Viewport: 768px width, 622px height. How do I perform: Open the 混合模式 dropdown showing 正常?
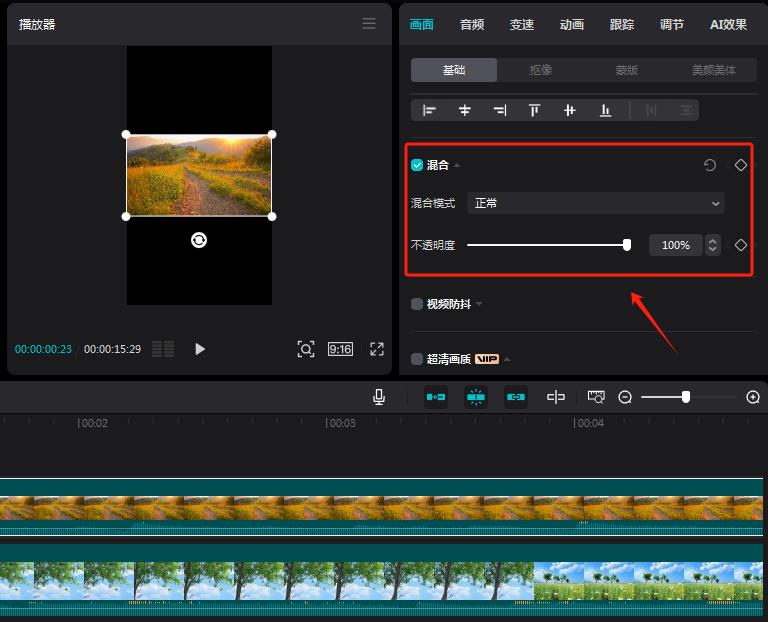point(597,203)
